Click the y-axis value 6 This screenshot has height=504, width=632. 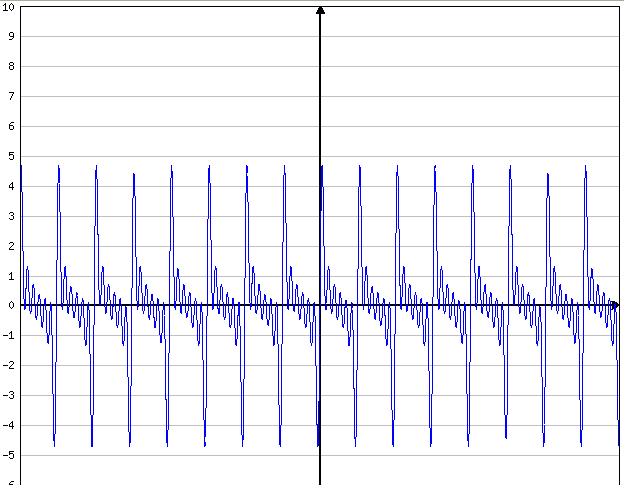(11, 126)
